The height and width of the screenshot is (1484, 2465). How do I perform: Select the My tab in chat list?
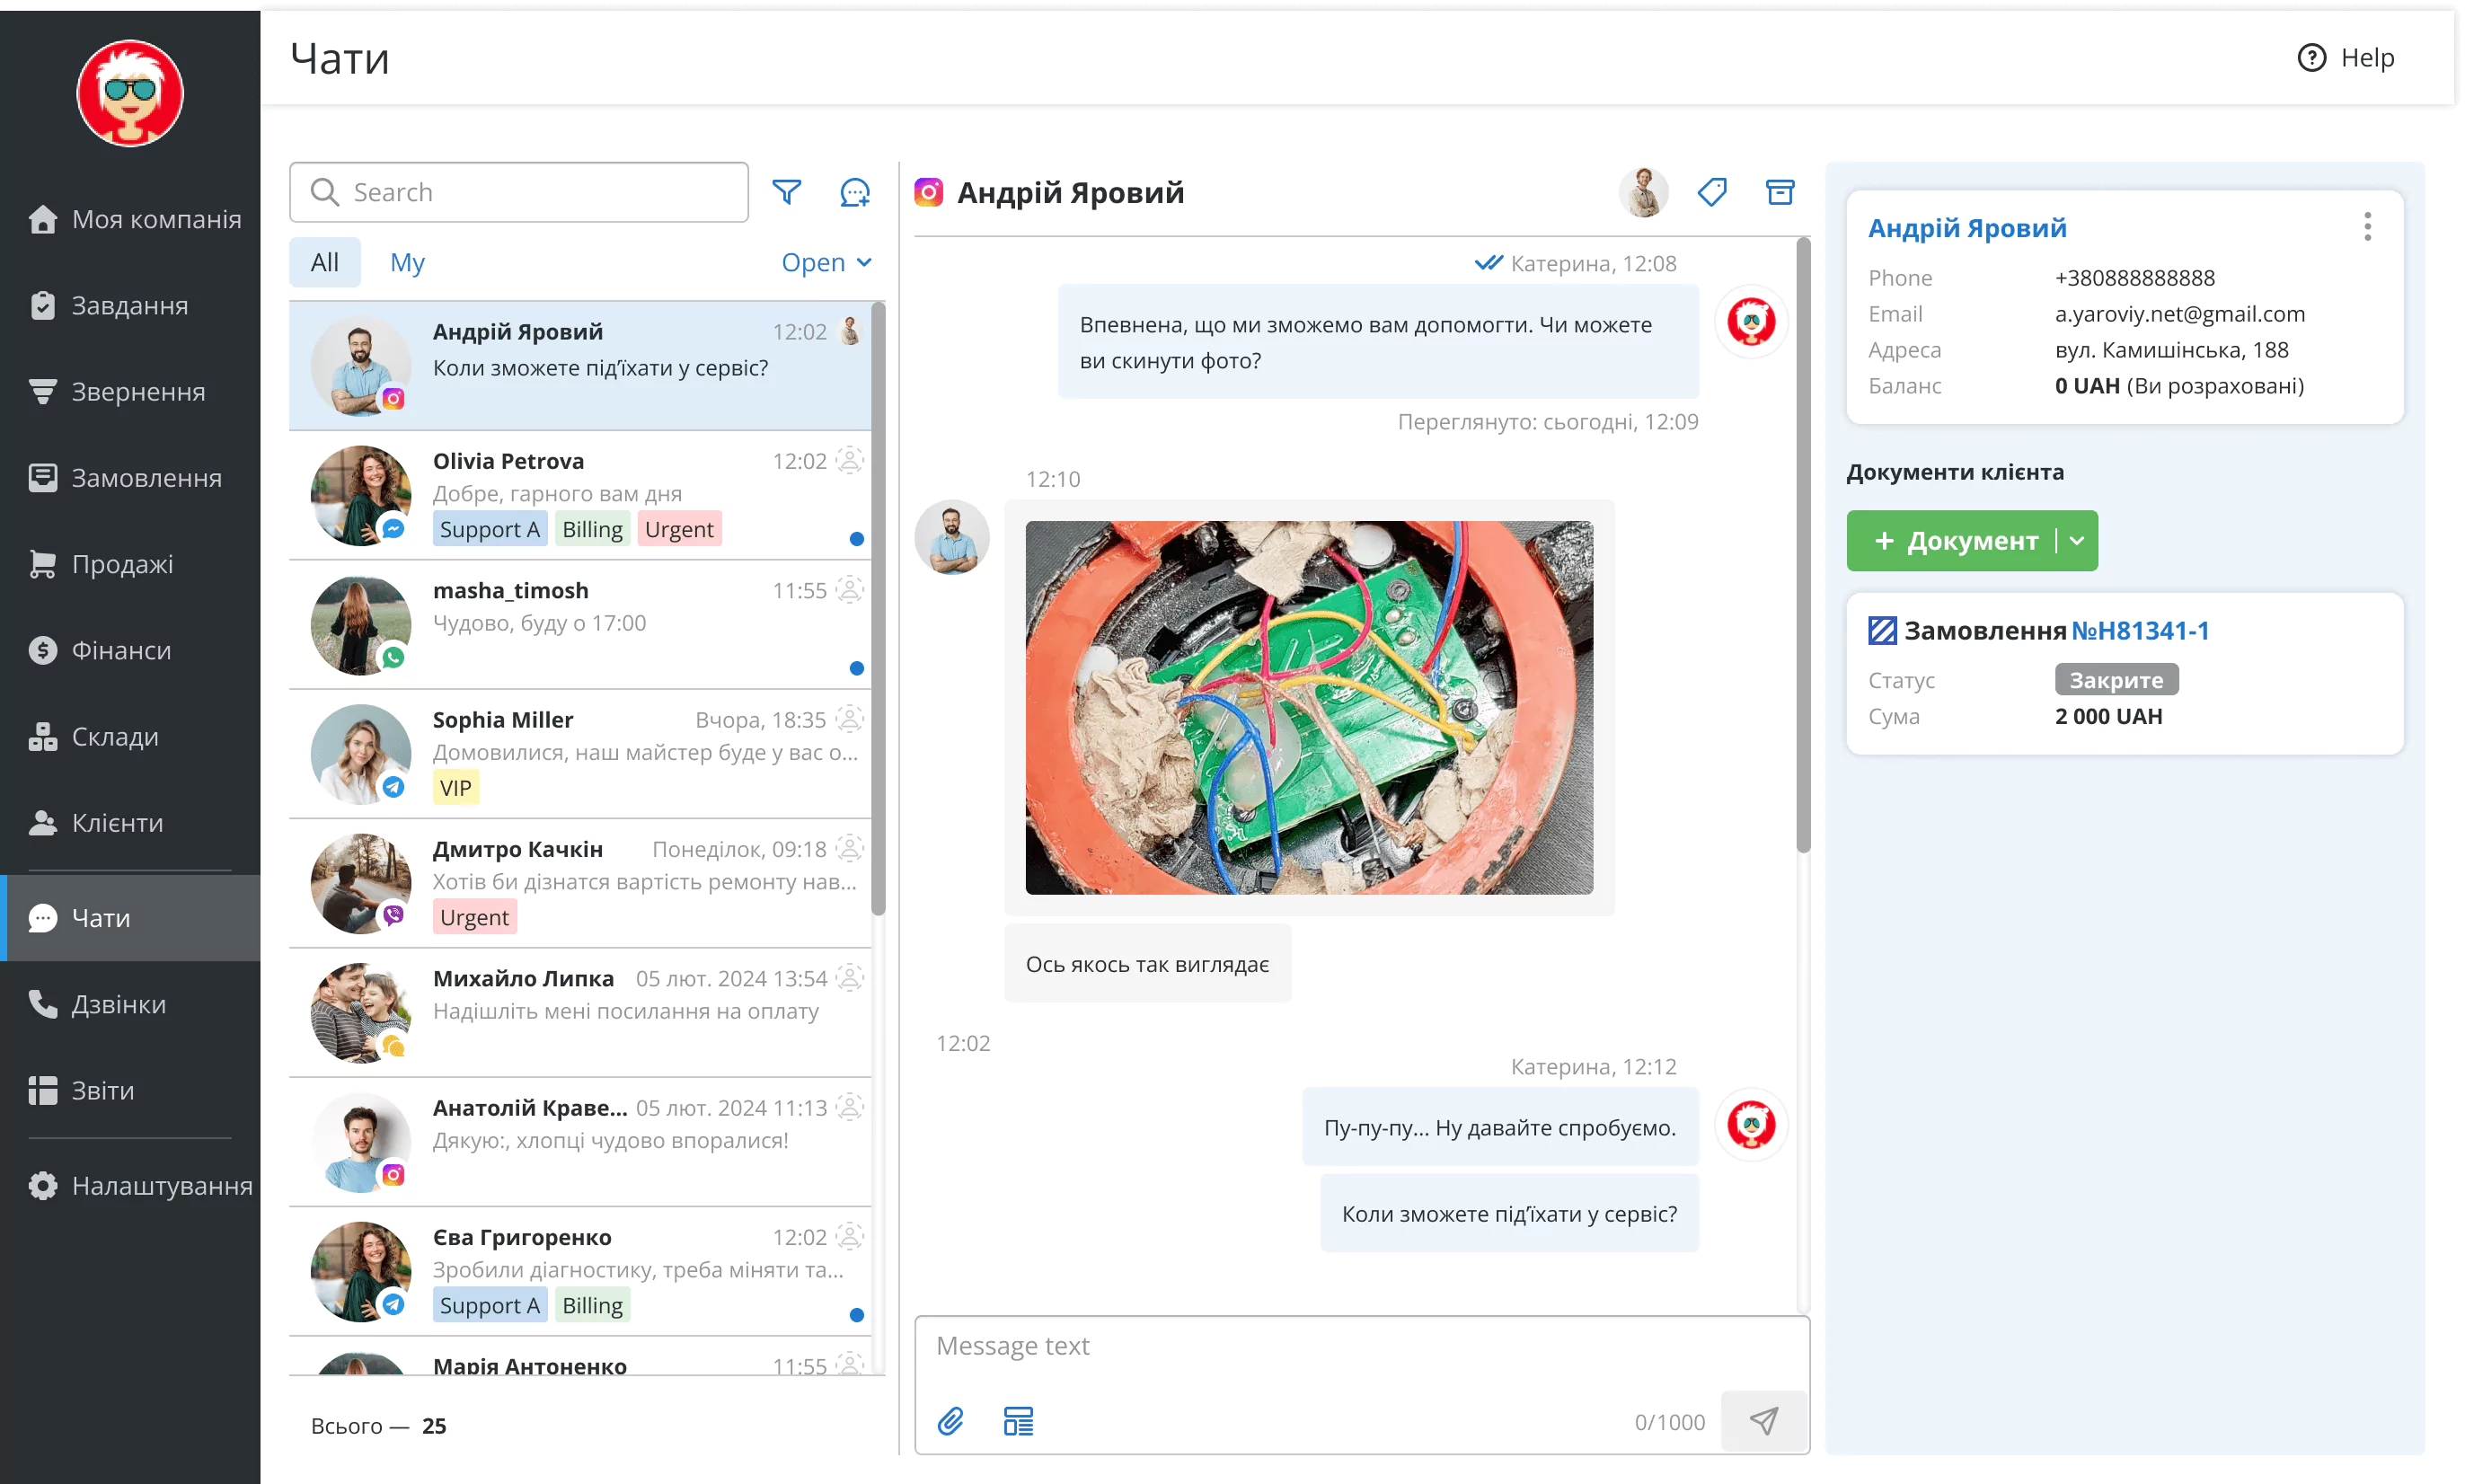pyautogui.click(x=407, y=262)
